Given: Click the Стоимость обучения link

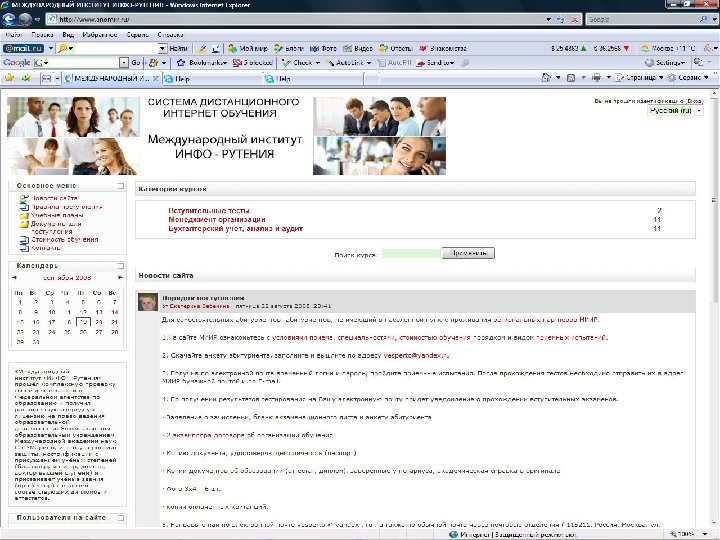Looking at the screenshot, I should click(x=65, y=240).
